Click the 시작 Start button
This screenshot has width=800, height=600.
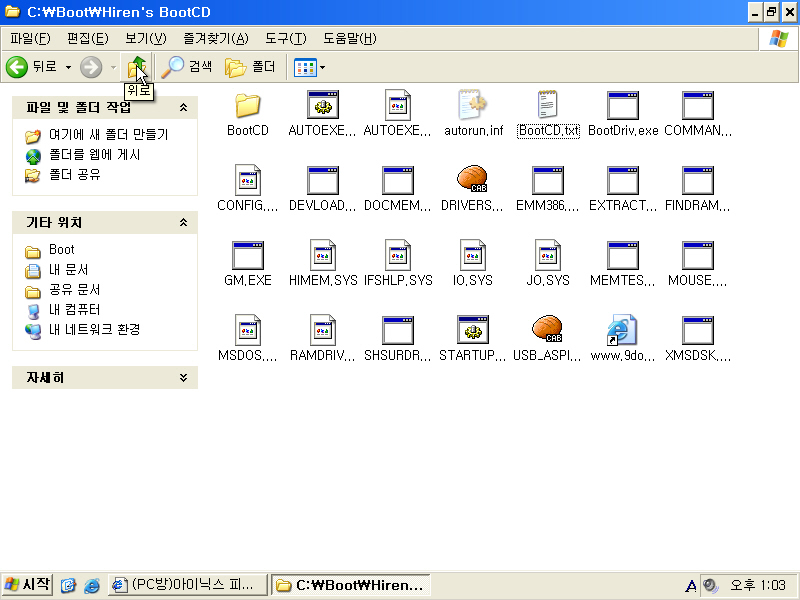[28, 585]
